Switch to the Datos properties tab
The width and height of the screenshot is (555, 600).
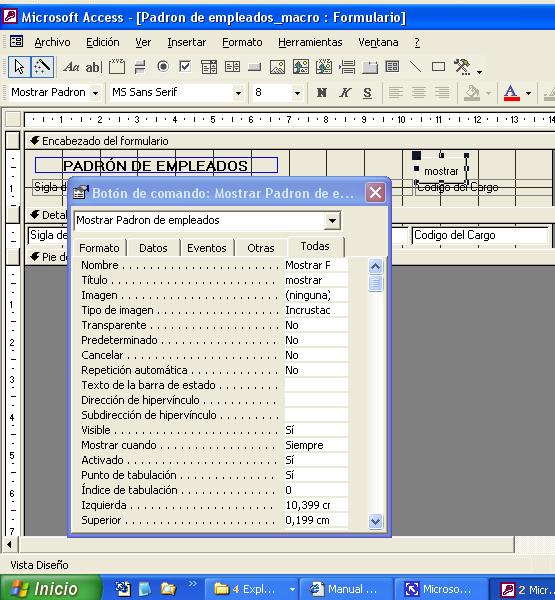pyautogui.click(x=153, y=248)
